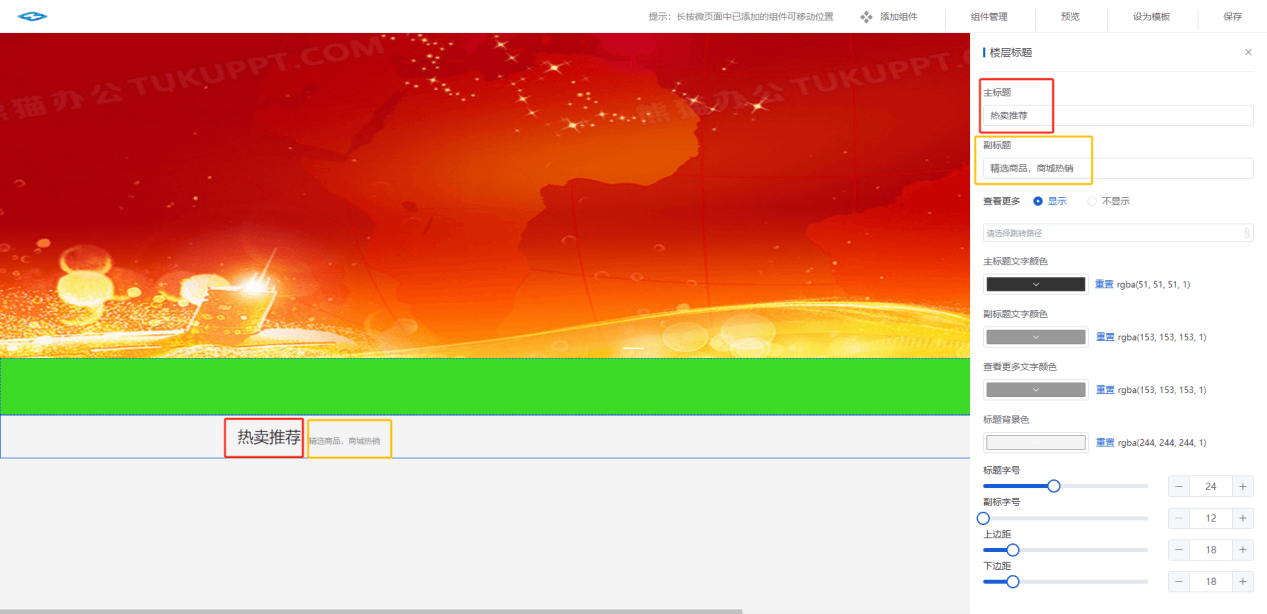This screenshot has height=614, width=1267.
Task: Click the 添加组件 label
Action: (898, 17)
